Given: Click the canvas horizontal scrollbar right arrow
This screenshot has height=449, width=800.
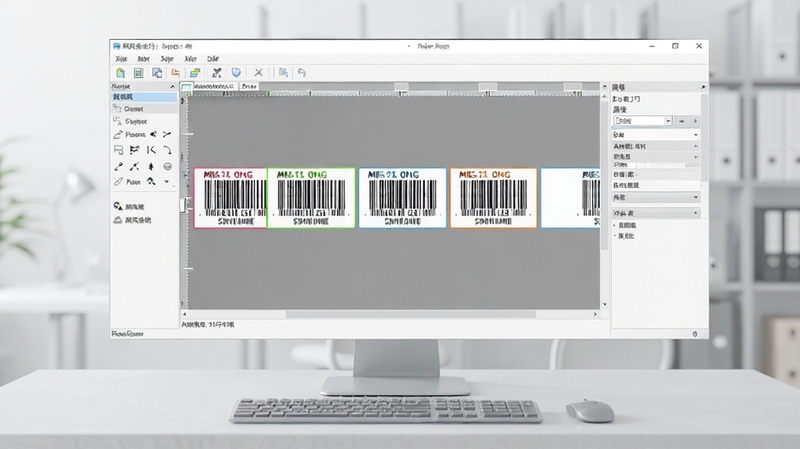Looking at the screenshot, I should (595, 314).
